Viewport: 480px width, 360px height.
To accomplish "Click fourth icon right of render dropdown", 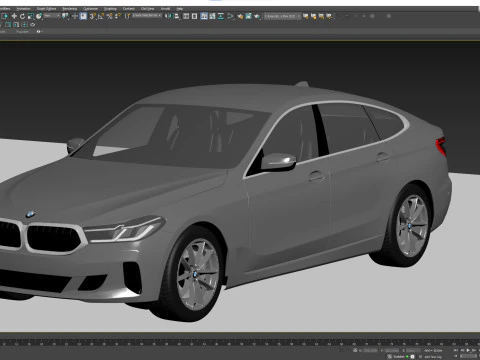I will click(329, 16).
